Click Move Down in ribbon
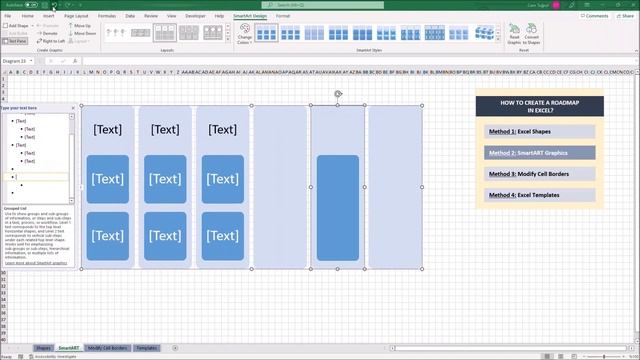The width and height of the screenshot is (640, 360). click(x=82, y=33)
